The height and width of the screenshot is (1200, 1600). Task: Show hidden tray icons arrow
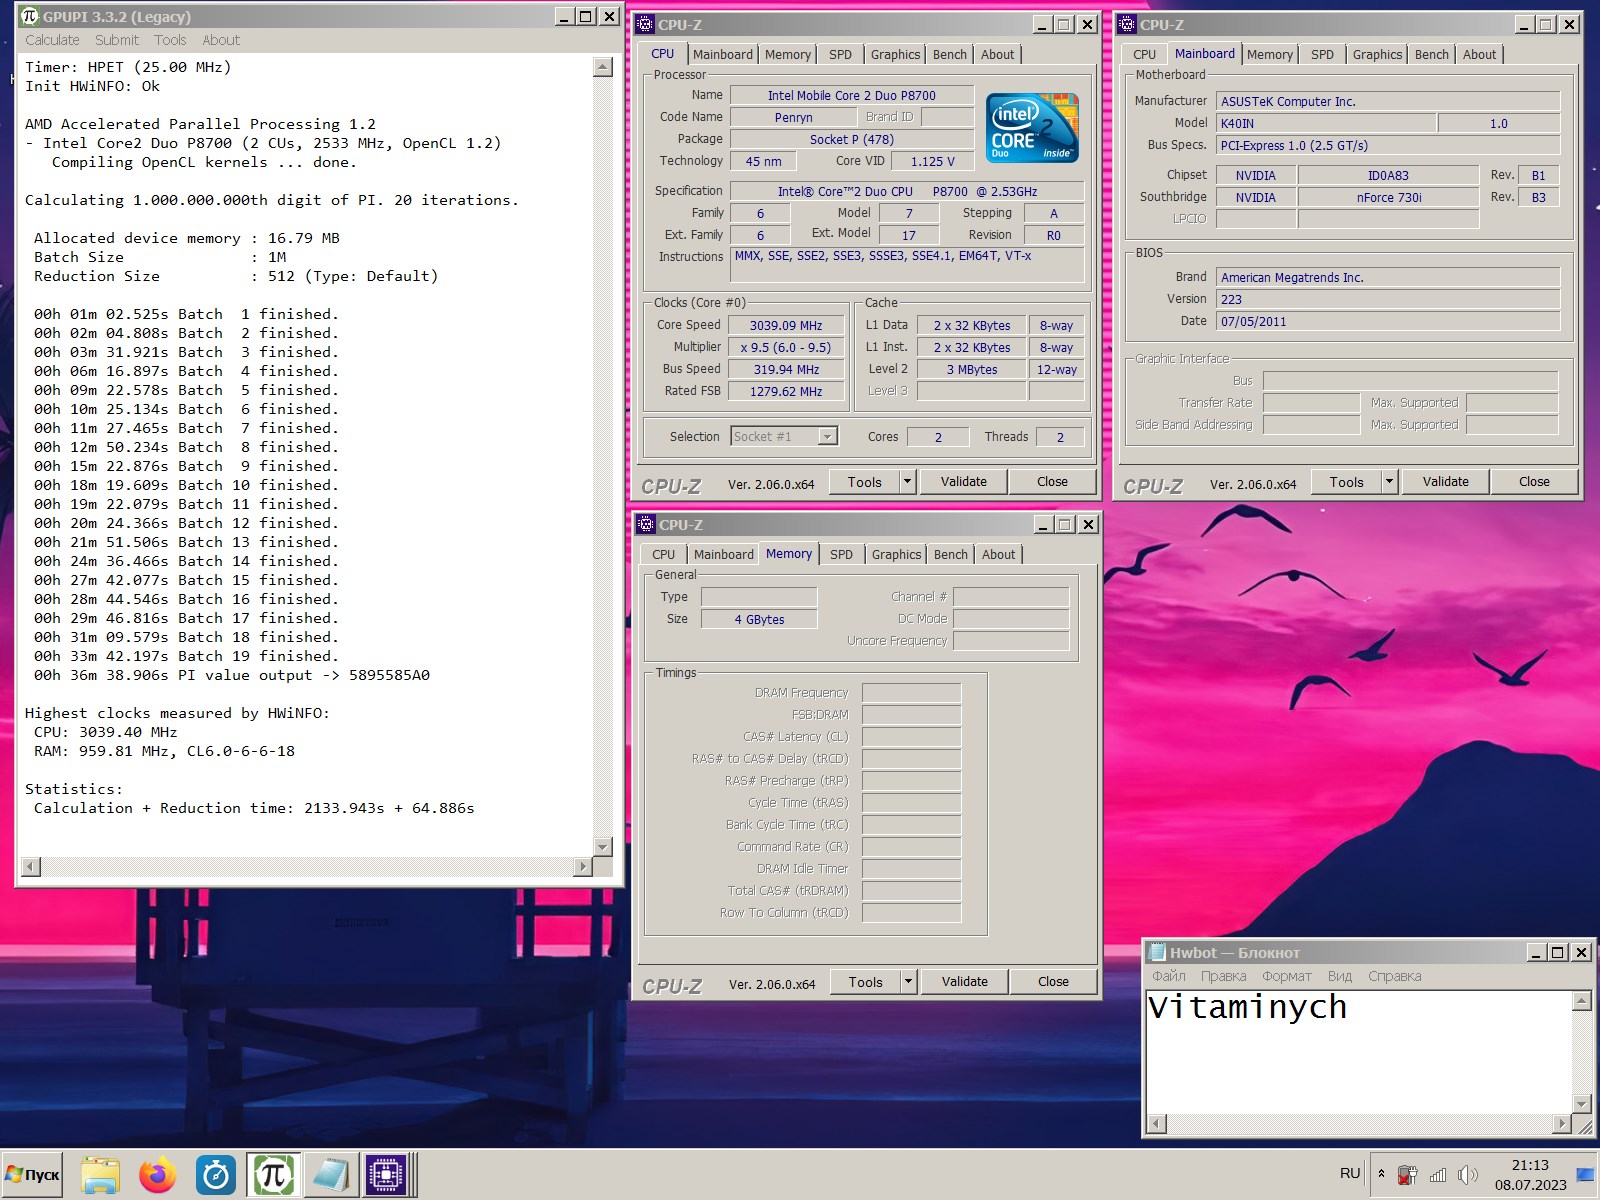point(1381,1174)
